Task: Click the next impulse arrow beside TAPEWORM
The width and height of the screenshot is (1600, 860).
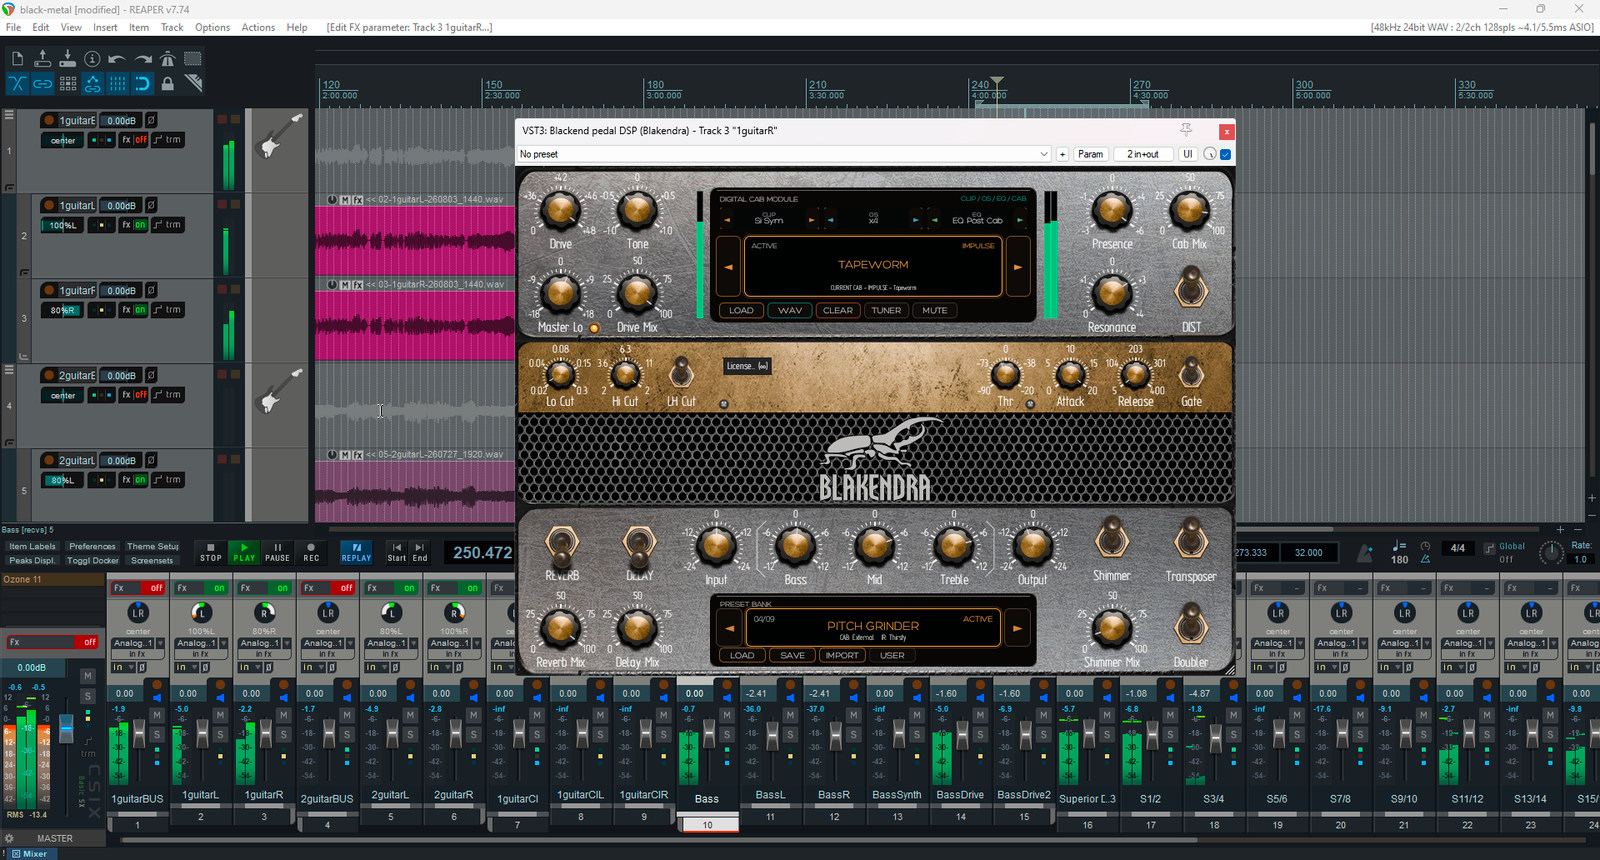Action: pyautogui.click(x=1018, y=267)
